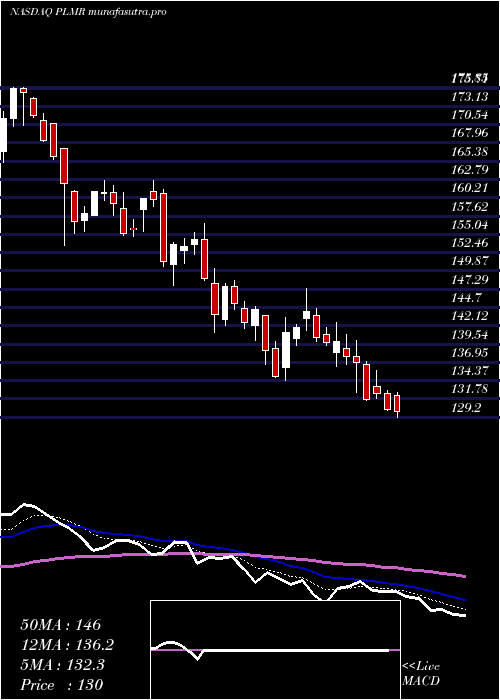Click the 139.54 price axis label
The image size is (500, 700).
(x=470, y=334)
